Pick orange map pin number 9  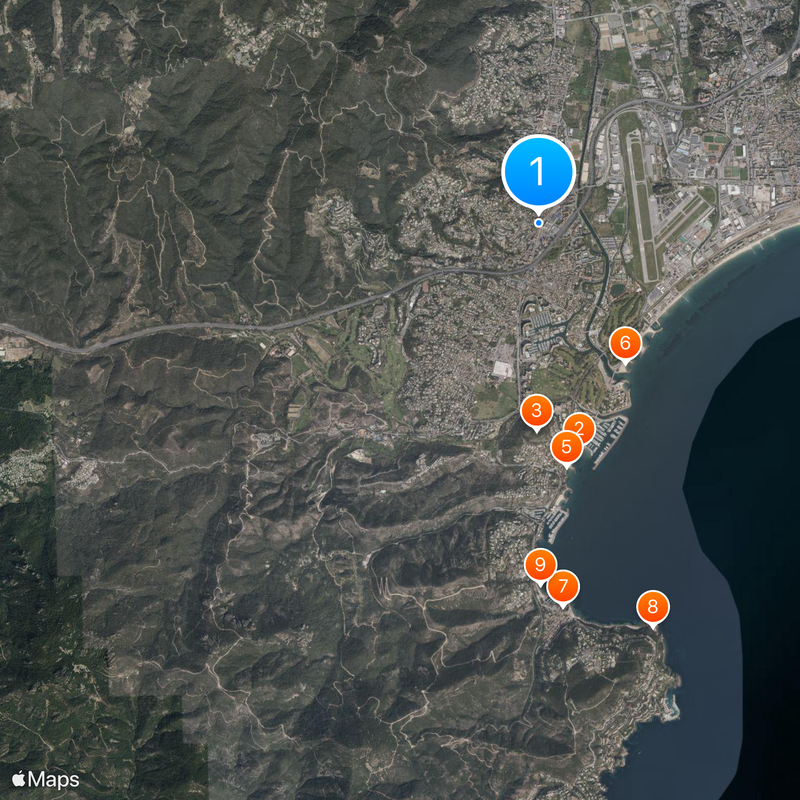coord(540,564)
